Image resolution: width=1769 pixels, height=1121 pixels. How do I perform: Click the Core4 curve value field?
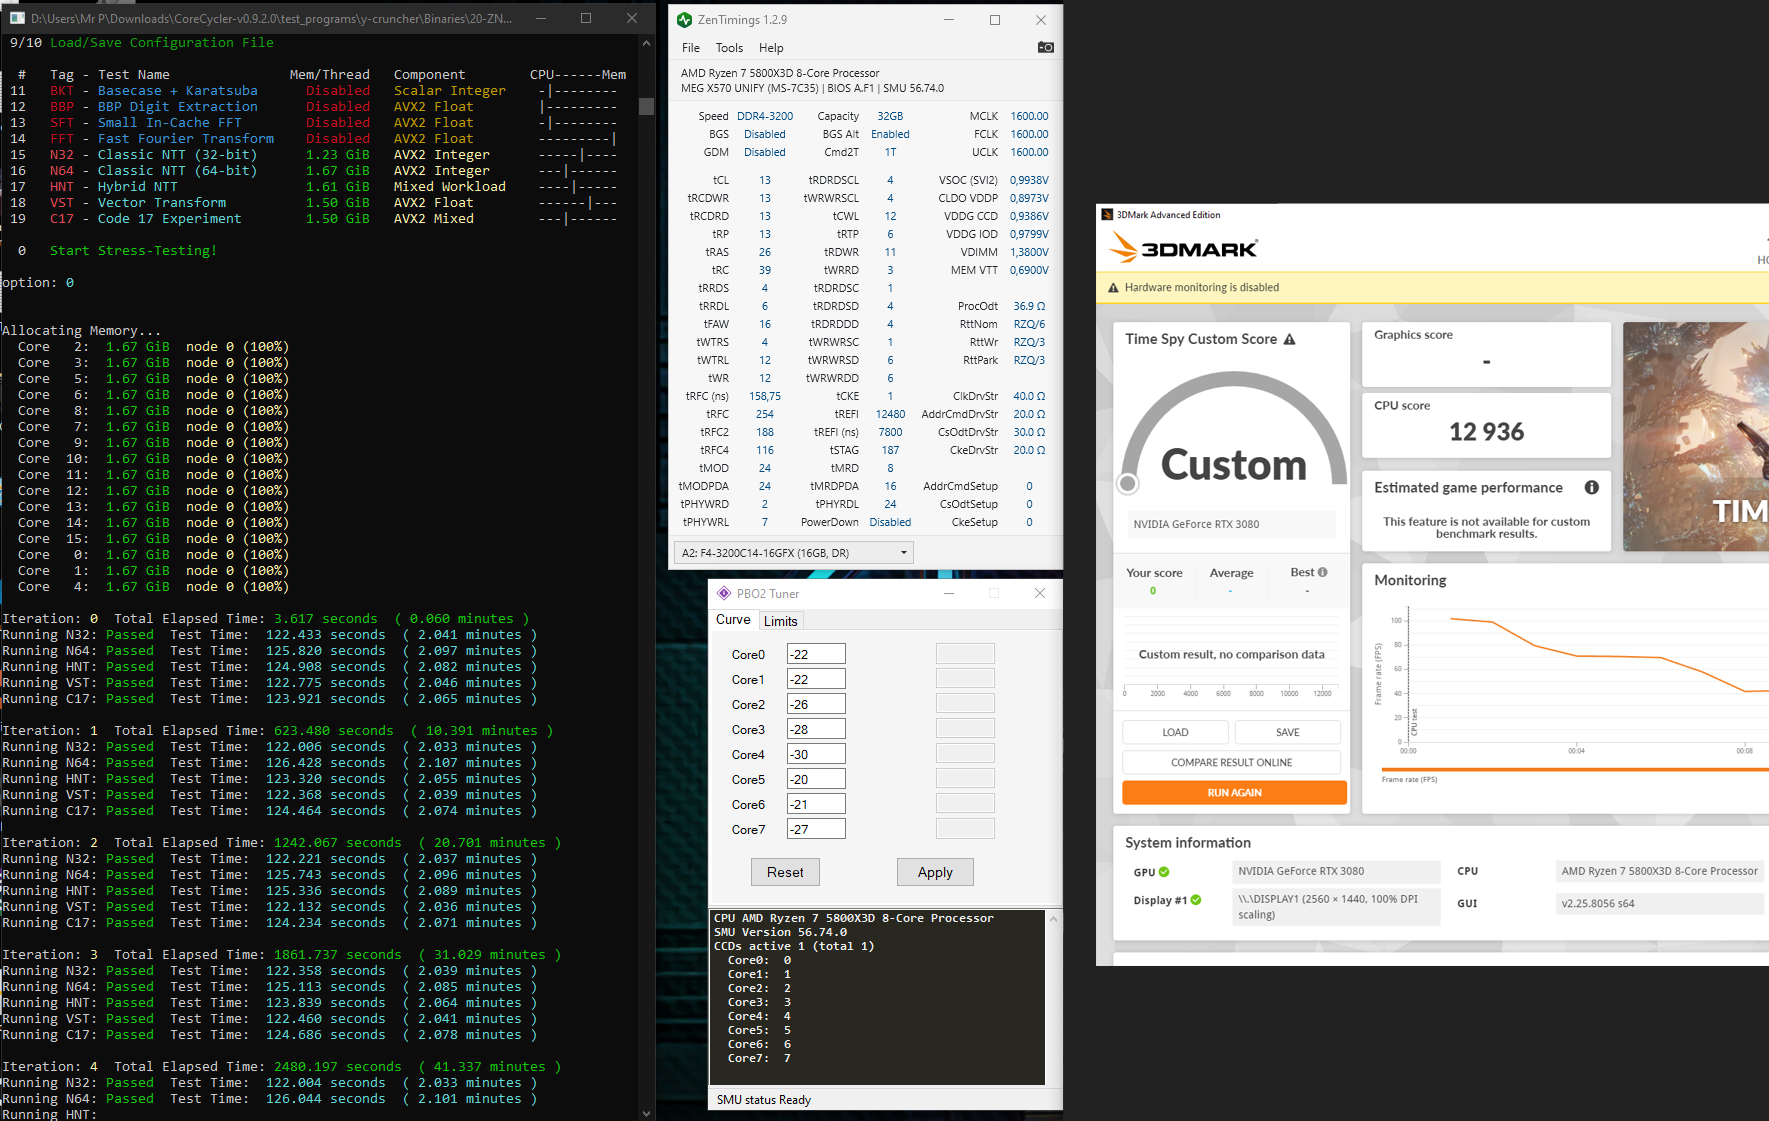tap(816, 754)
